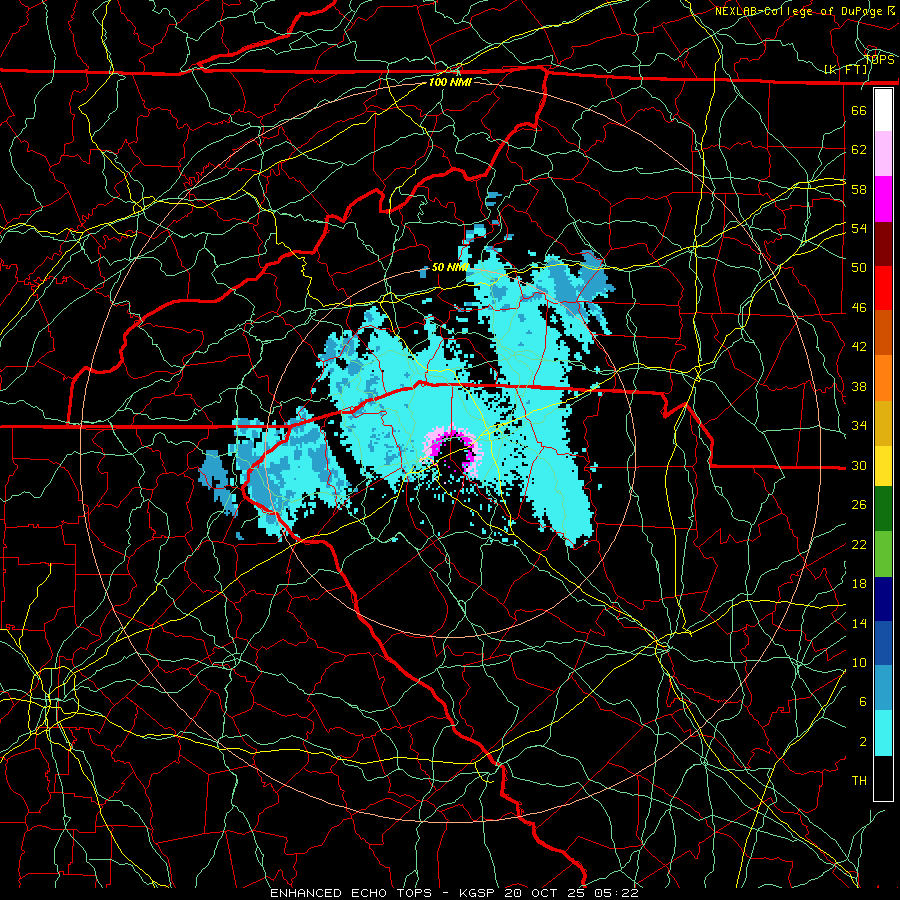The width and height of the screenshot is (900, 900).
Task: Click the legend value "30"
Action: pos(859,465)
